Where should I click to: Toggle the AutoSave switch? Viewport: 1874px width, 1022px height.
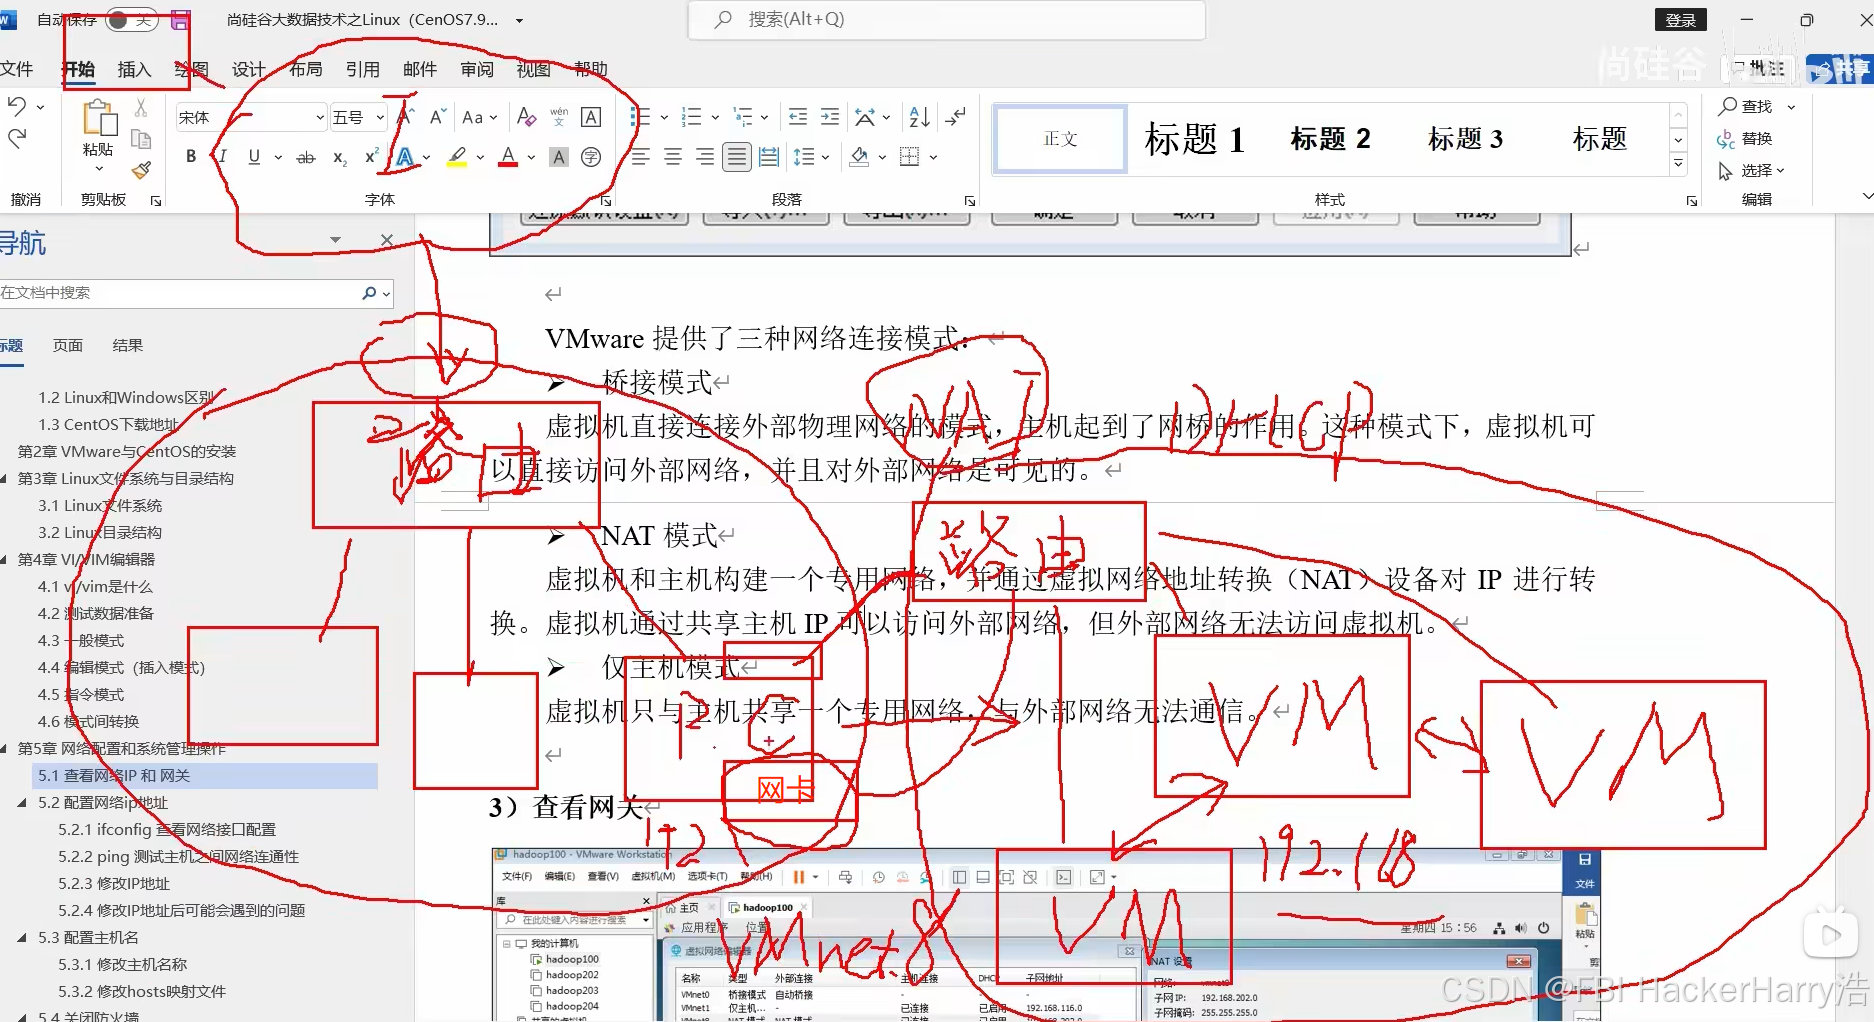131,19
